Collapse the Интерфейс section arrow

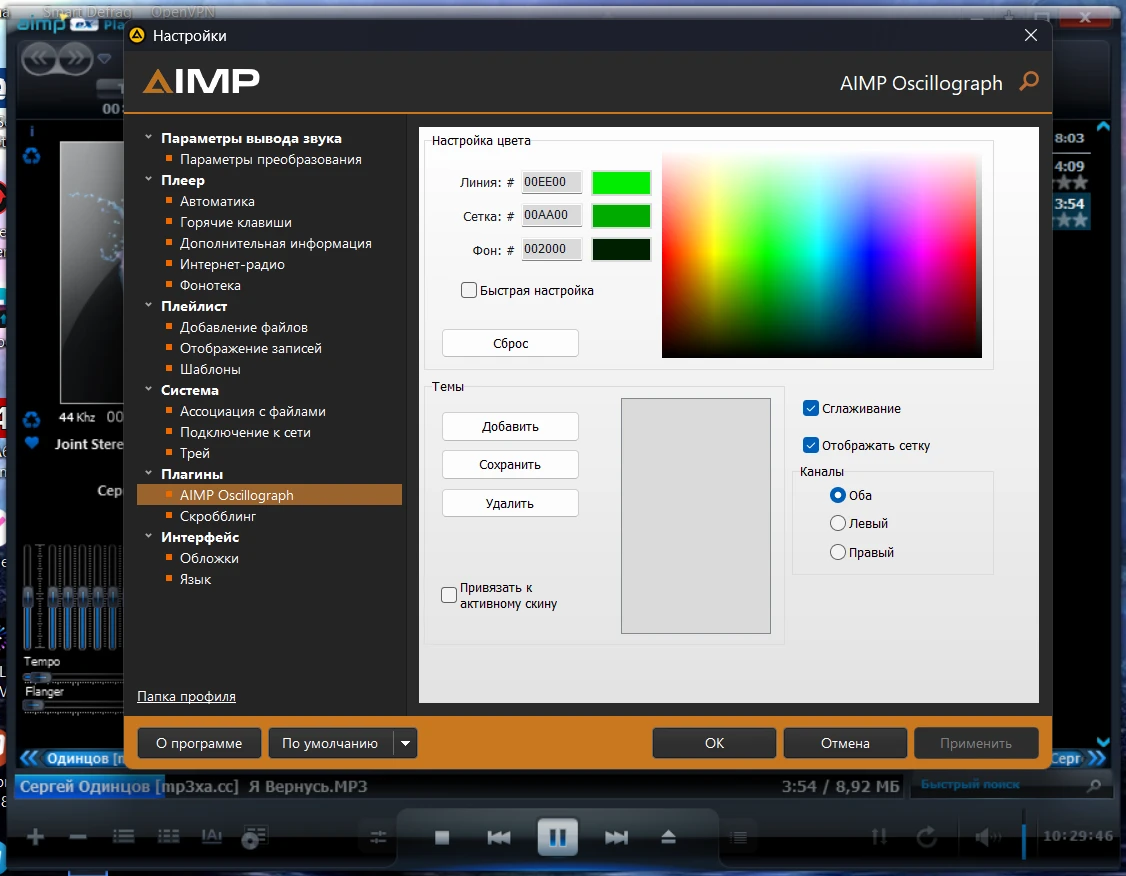tap(148, 538)
